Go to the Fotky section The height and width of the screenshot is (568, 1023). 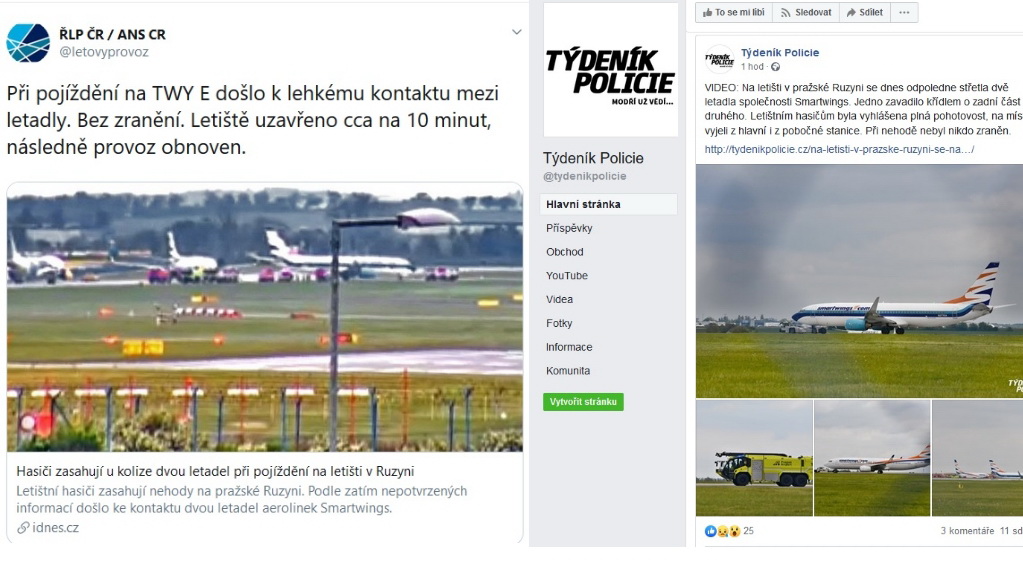point(558,323)
